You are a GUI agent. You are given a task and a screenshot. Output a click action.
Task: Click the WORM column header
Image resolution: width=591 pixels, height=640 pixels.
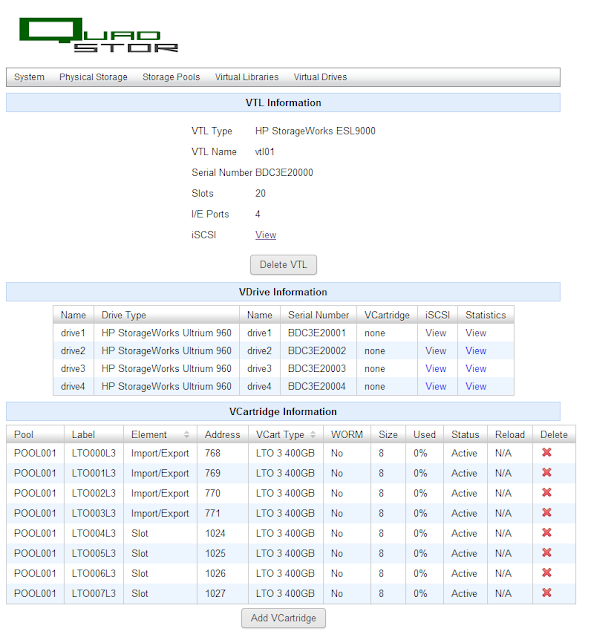[x=347, y=435]
